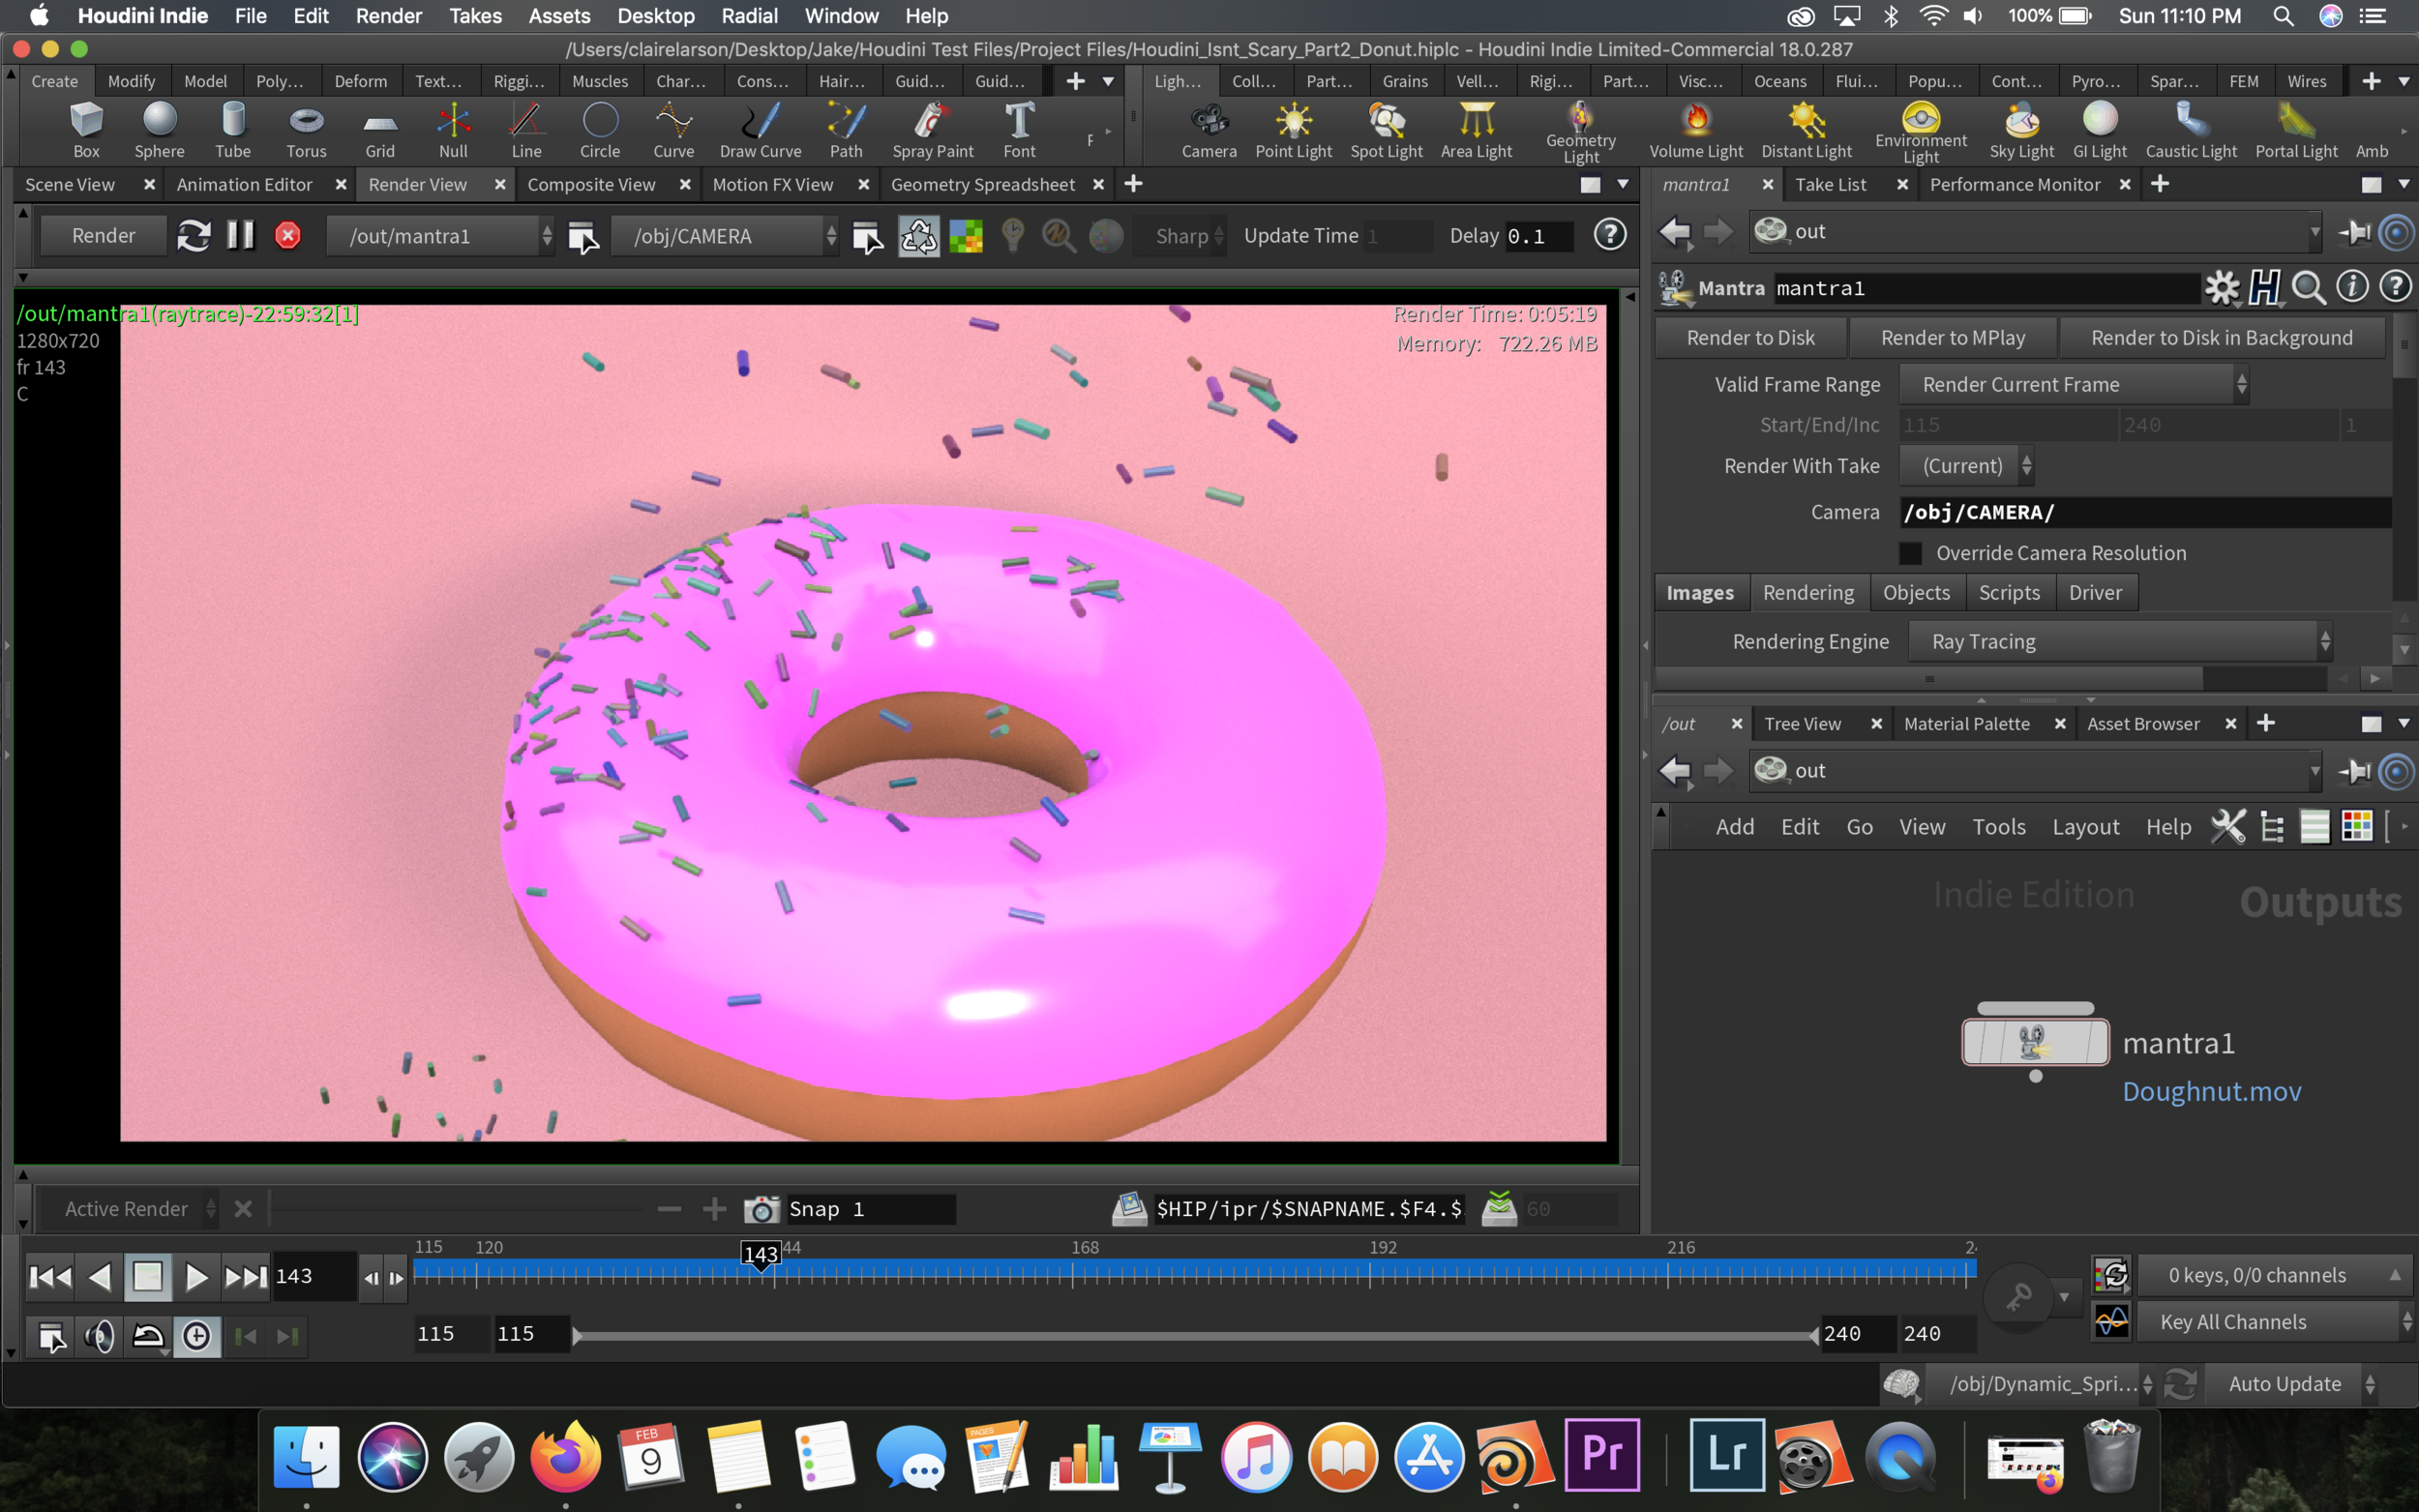Open the Mantra parameter gear menu
This screenshot has width=2419, height=1512.
coord(2222,288)
